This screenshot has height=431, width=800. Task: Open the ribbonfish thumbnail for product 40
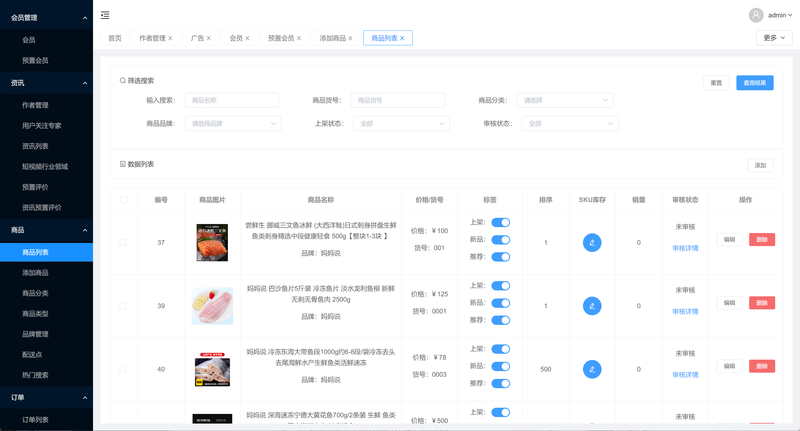pos(212,369)
